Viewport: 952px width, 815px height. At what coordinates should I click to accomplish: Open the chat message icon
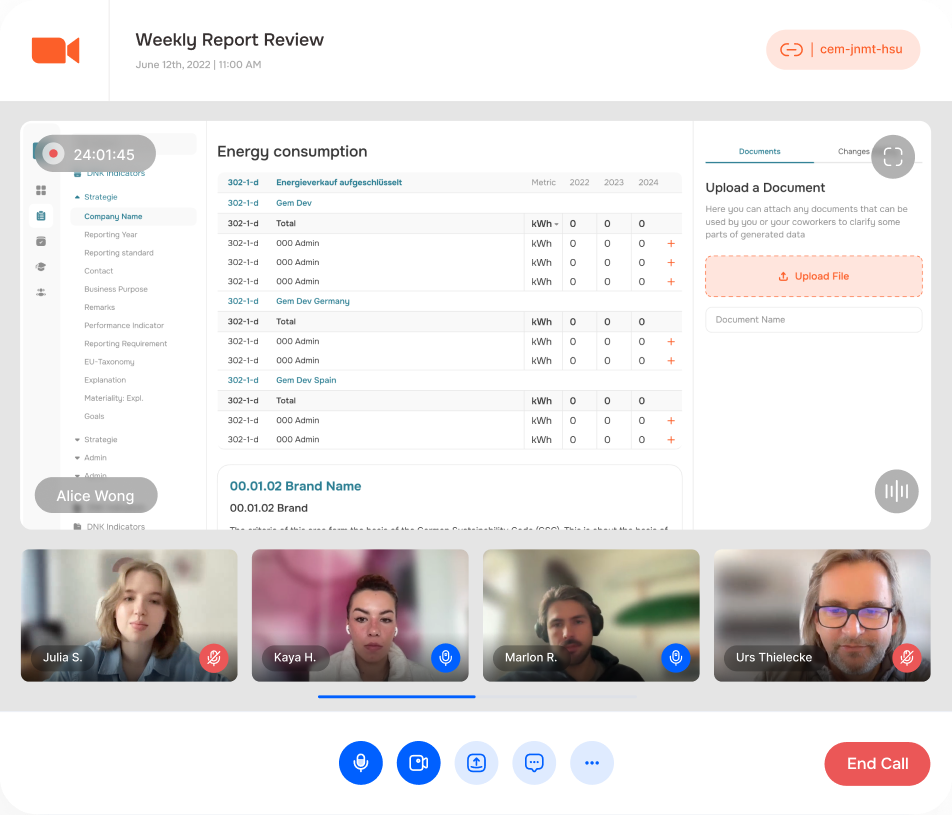point(534,763)
